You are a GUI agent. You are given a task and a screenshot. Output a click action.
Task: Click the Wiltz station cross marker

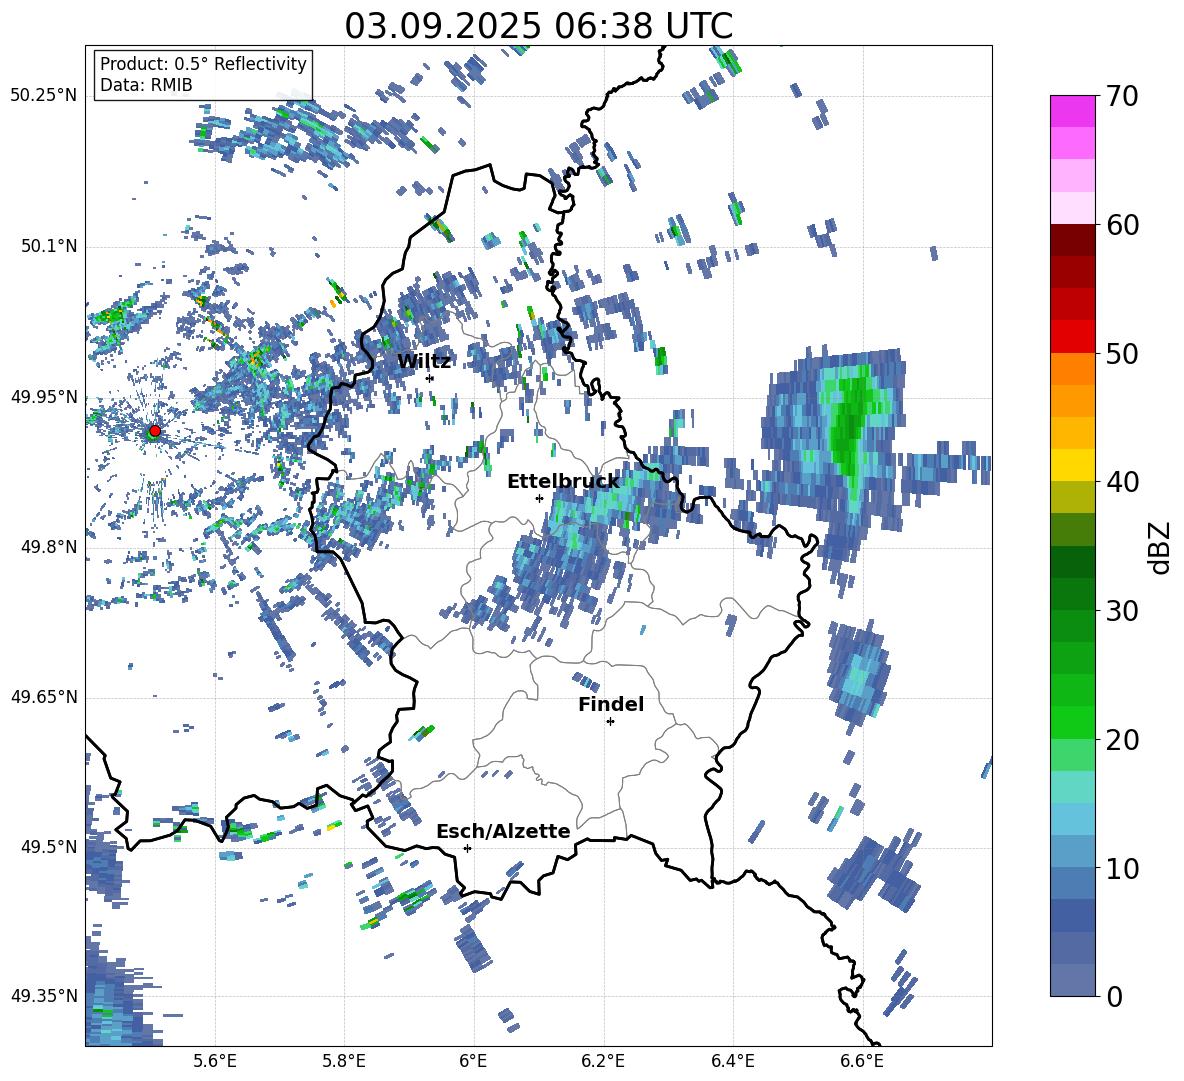pos(430,378)
